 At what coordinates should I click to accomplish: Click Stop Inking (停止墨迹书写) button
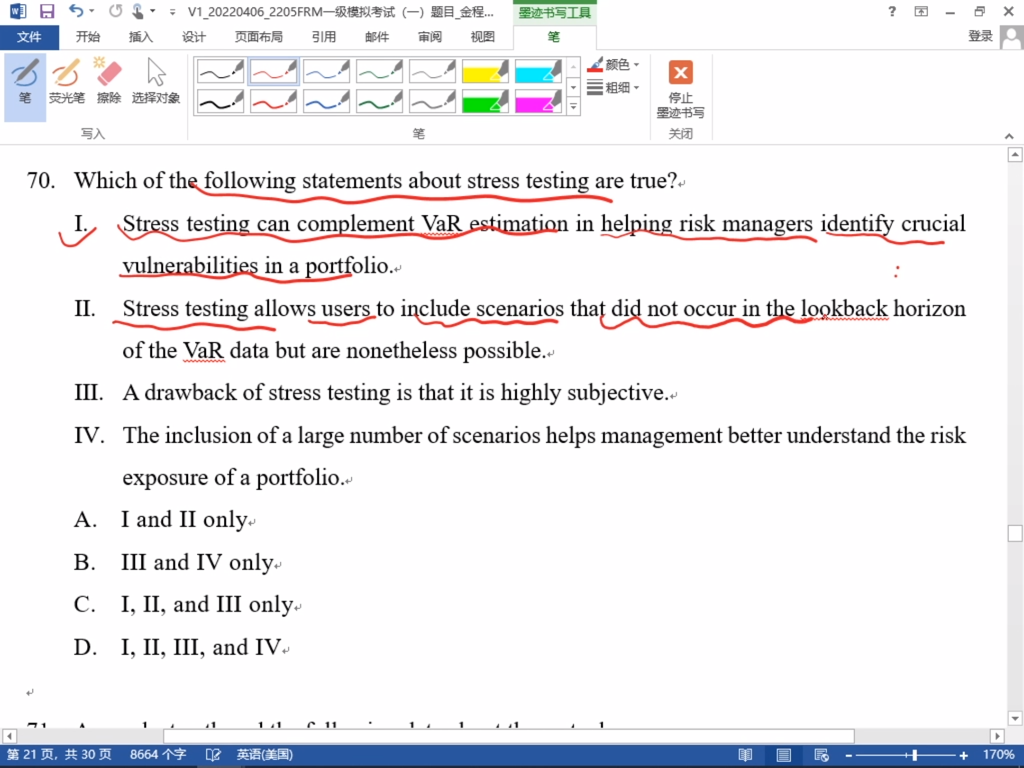[680, 87]
